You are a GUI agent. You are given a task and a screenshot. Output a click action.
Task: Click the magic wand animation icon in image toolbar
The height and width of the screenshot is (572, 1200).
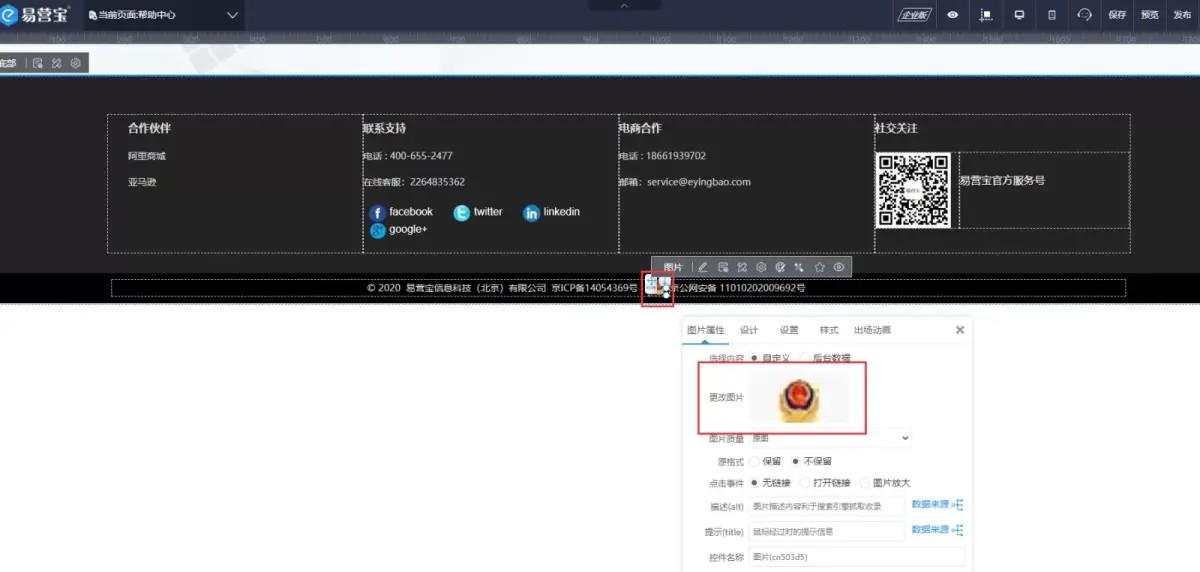point(799,267)
